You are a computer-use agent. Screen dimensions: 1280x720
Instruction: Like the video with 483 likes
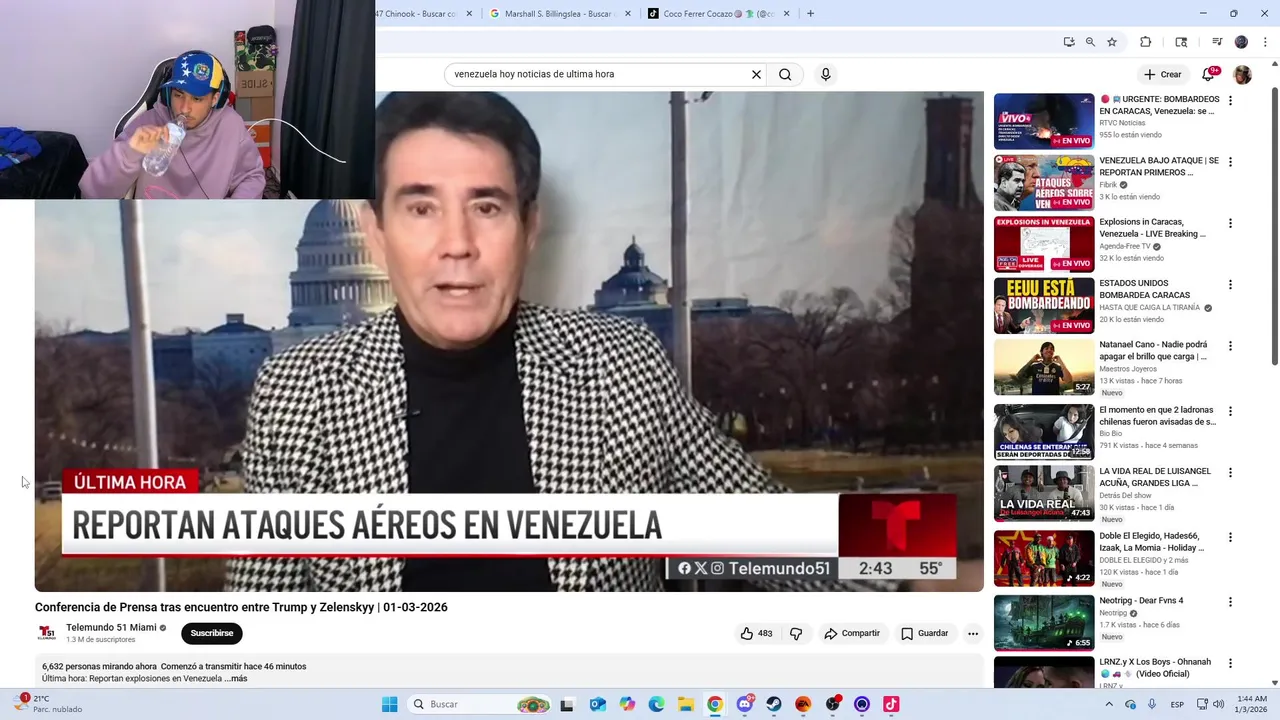point(756,633)
